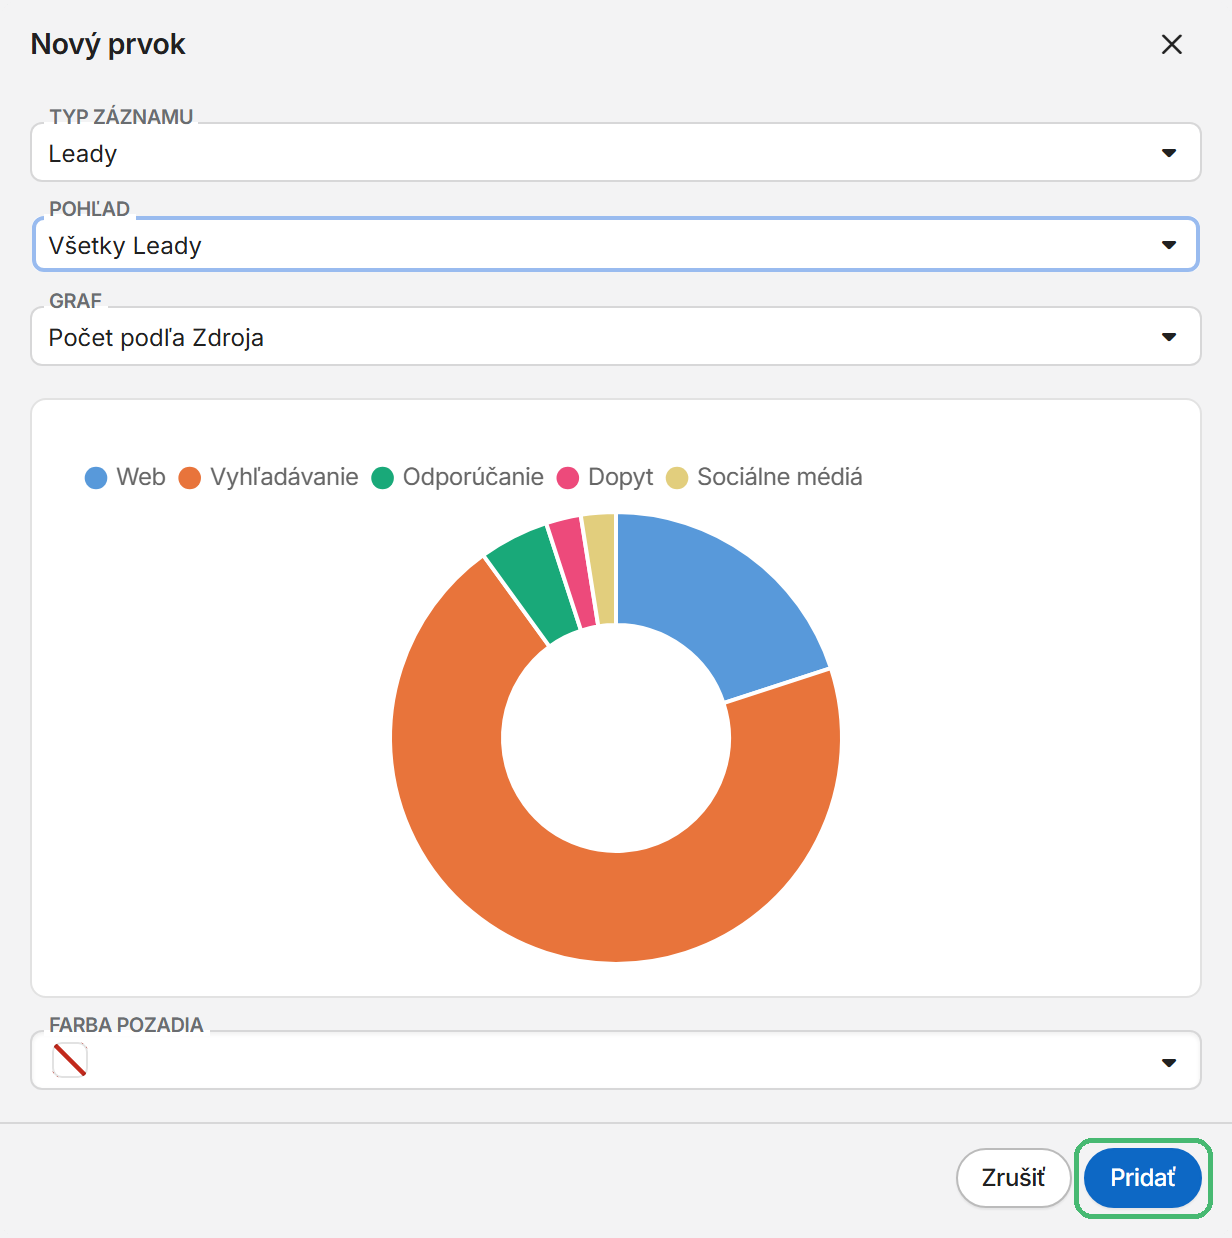Toggle the Sociálne médiá legend entry
The width and height of the screenshot is (1232, 1238).
(x=764, y=477)
